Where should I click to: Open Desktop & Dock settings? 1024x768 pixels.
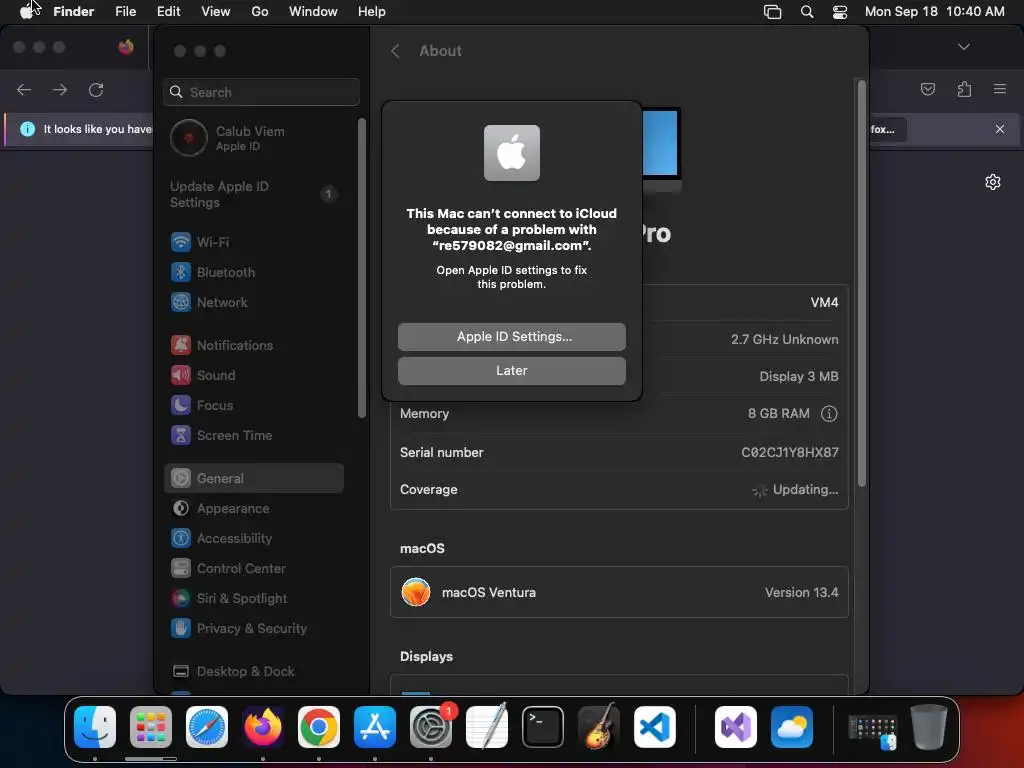pos(253,671)
